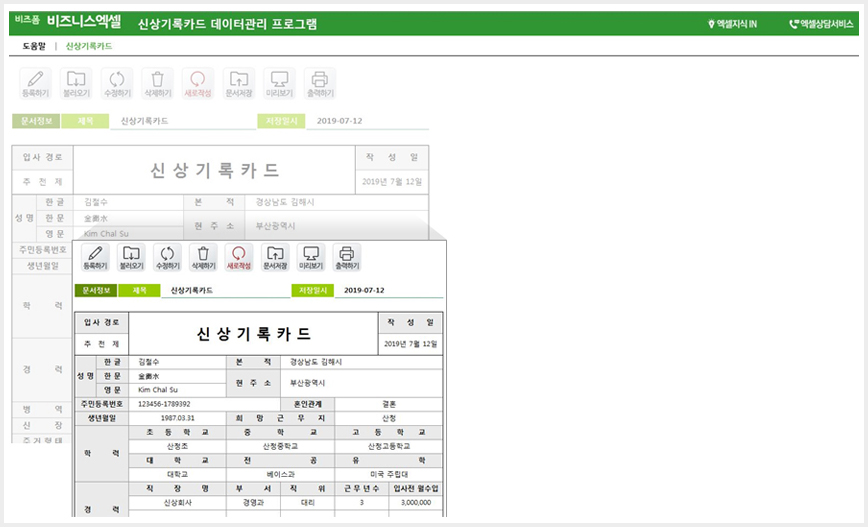Select Kim Chal Su cell in enlarged foreground card
The height and width of the screenshot is (527, 868).
pyautogui.click(x=178, y=390)
